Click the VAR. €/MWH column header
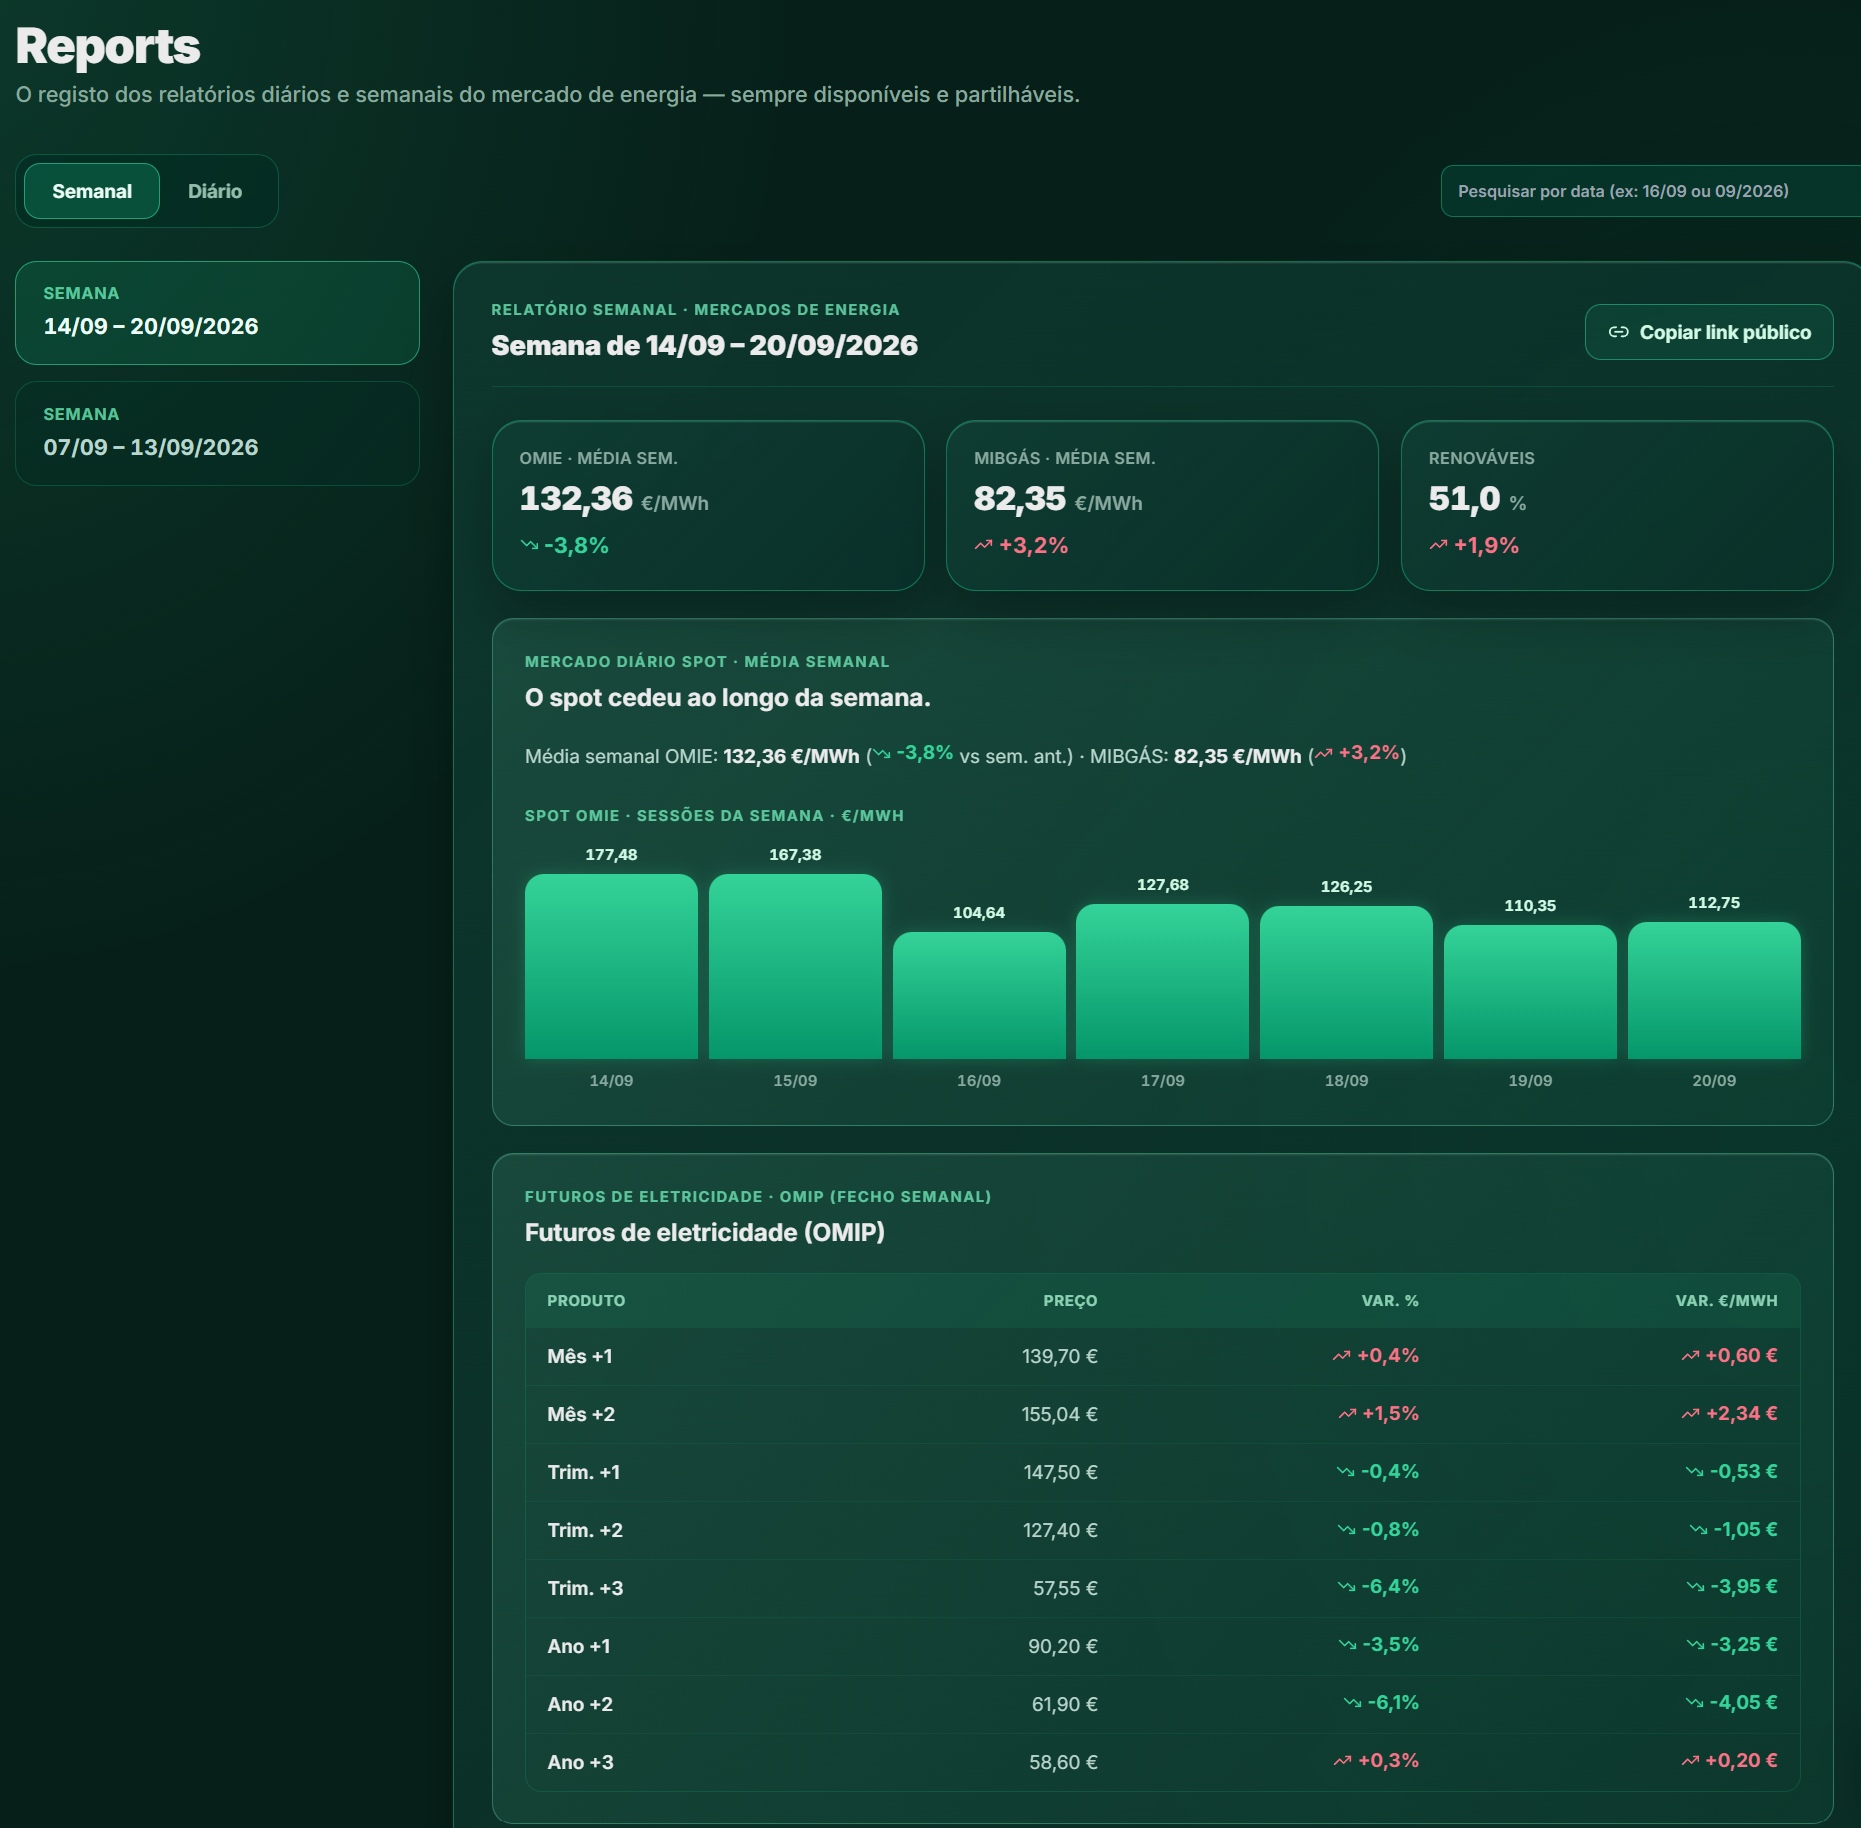 pyautogui.click(x=1727, y=1300)
